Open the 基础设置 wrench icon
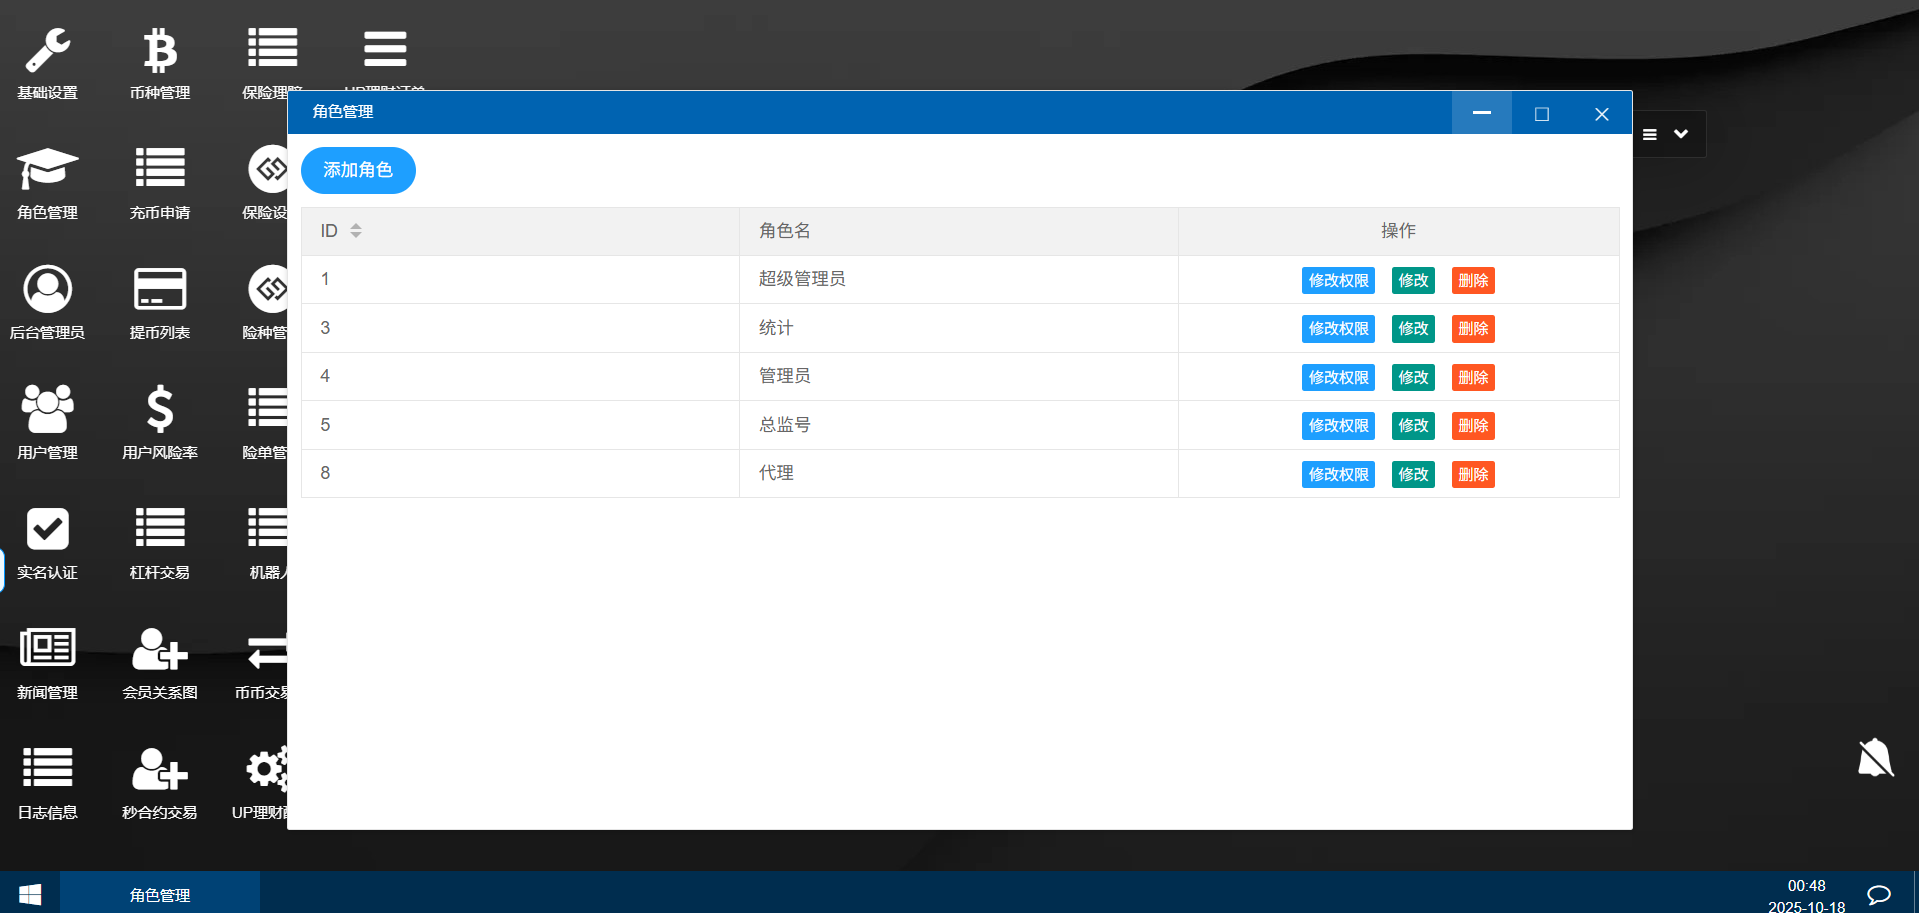This screenshot has width=1919, height=913. [47, 52]
